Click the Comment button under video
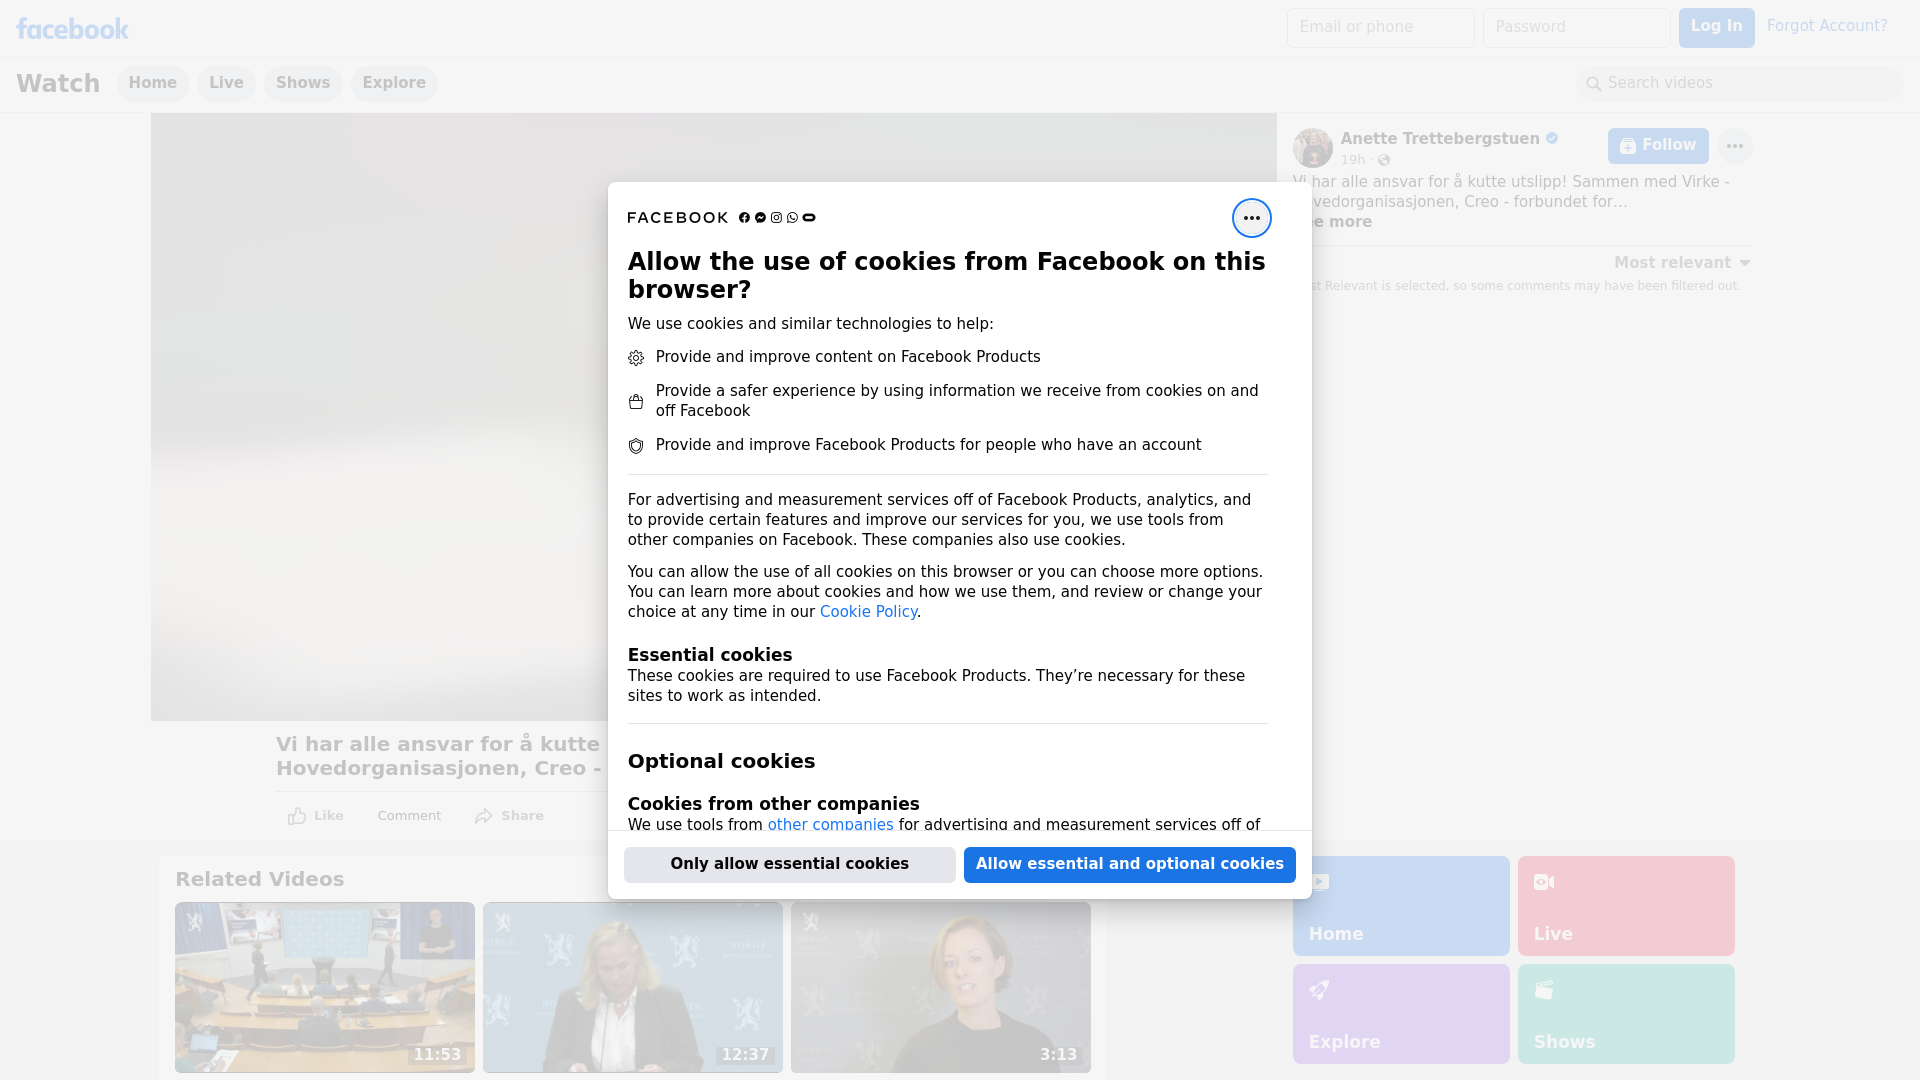The height and width of the screenshot is (1080, 1920). (409, 816)
